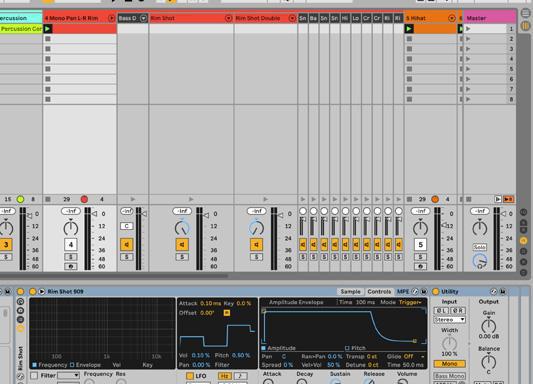The height and width of the screenshot is (384, 533).
Task: Toggle the LFO on button
Action: point(190,376)
